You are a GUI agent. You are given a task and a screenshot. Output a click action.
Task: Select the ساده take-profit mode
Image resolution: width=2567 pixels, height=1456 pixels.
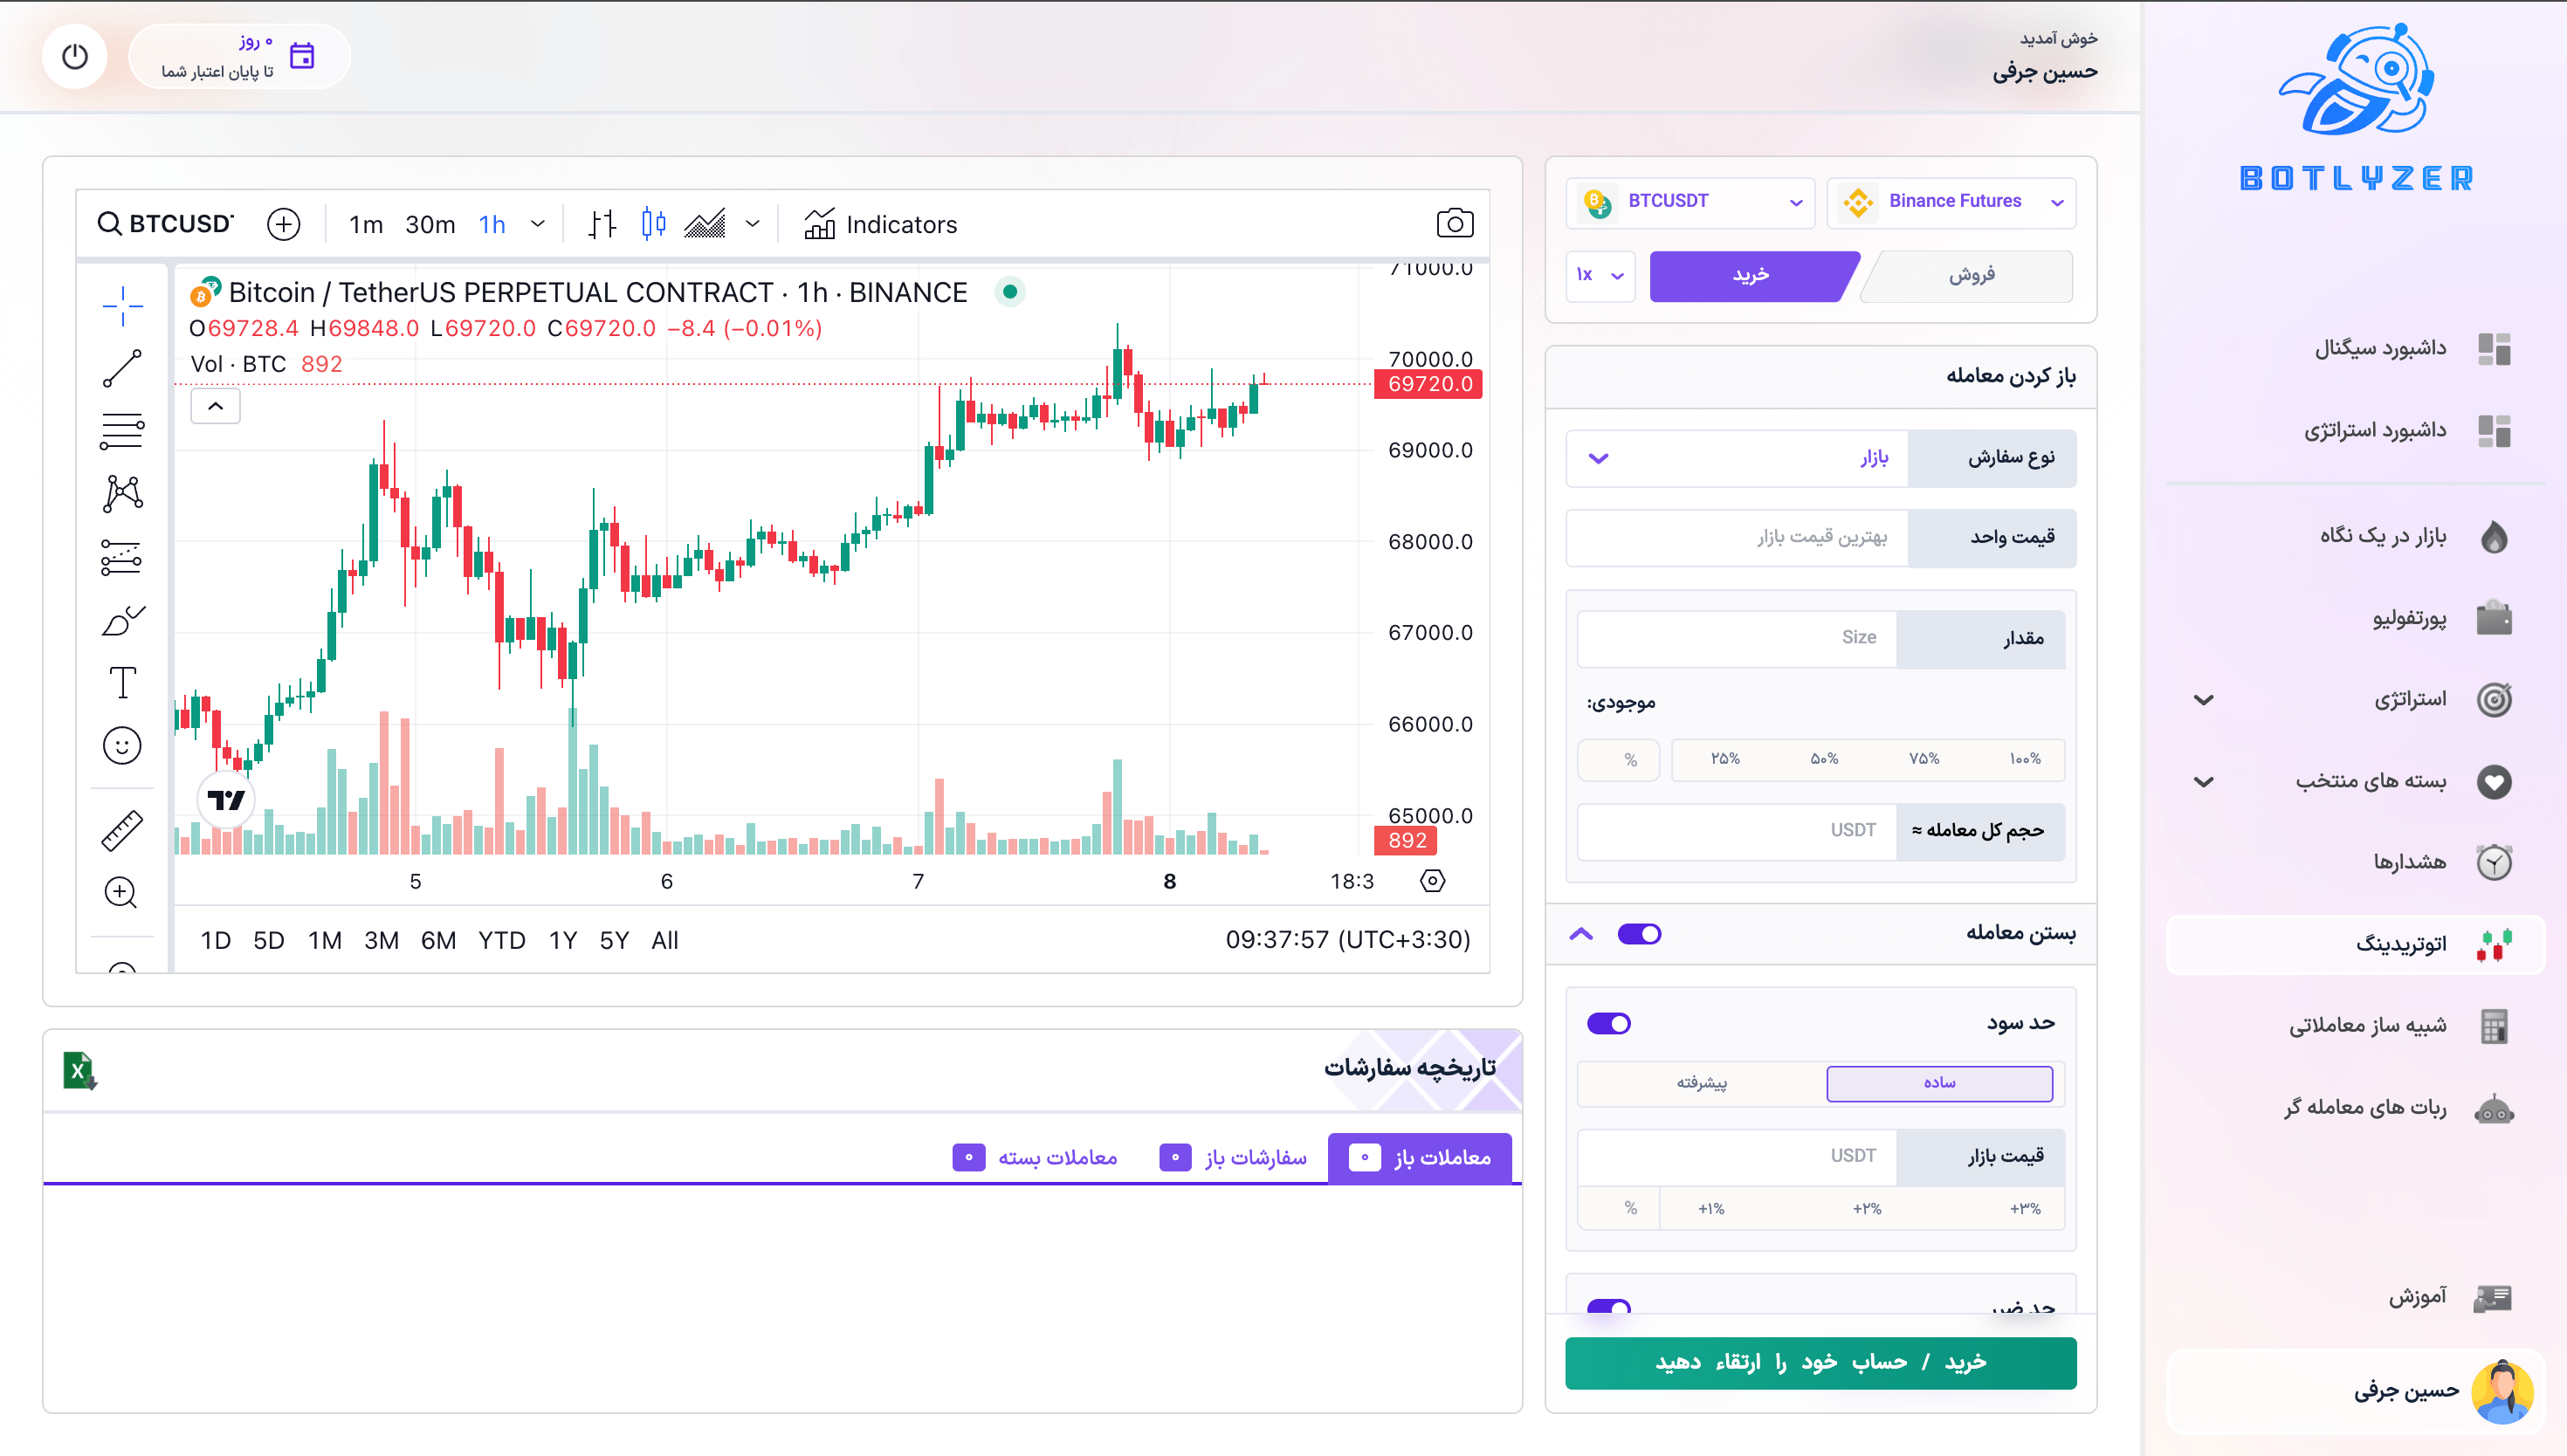[1939, 1083]
